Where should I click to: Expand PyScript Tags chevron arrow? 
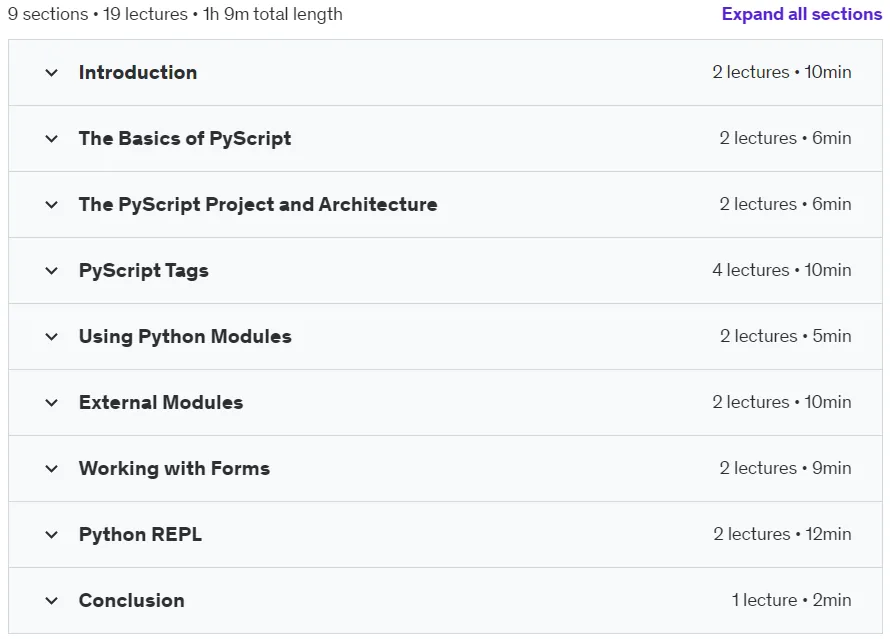(52, 271)
